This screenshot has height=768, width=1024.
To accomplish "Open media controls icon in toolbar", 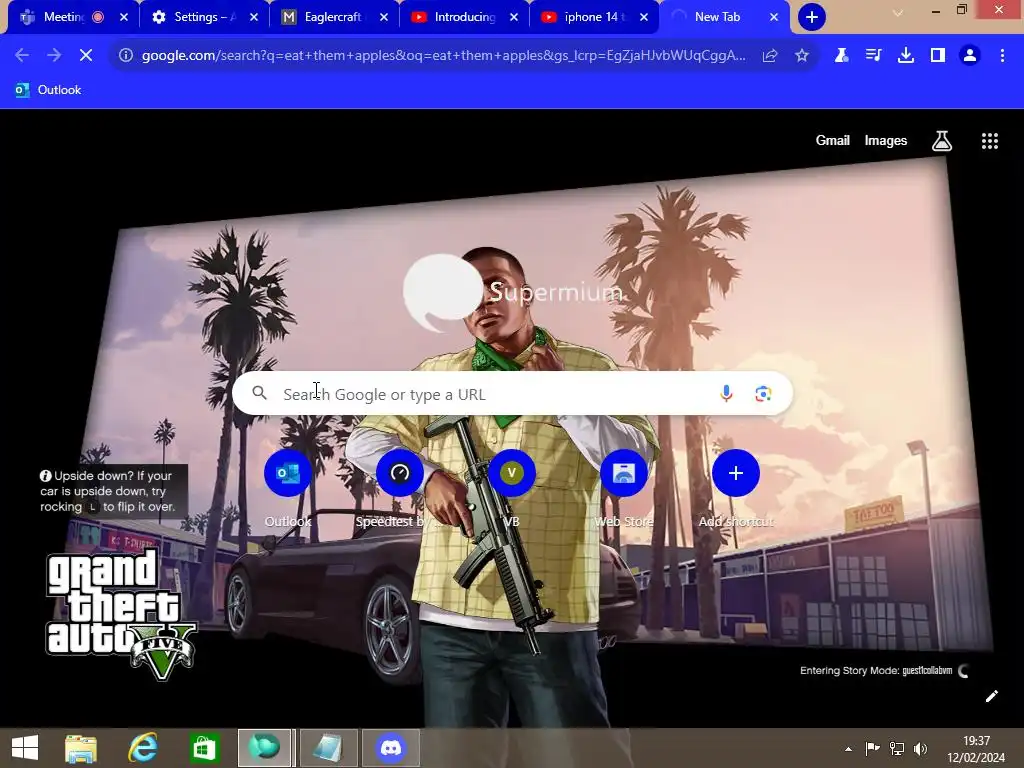I will click(873, 56).
